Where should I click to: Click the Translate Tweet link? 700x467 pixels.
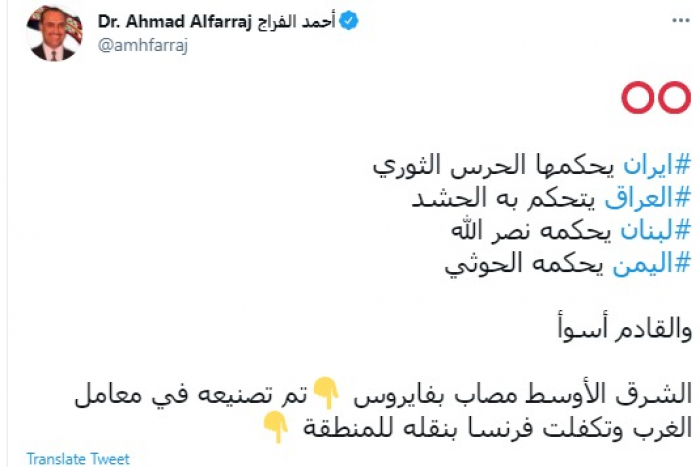pyautogui.click(x=78, y=459)
